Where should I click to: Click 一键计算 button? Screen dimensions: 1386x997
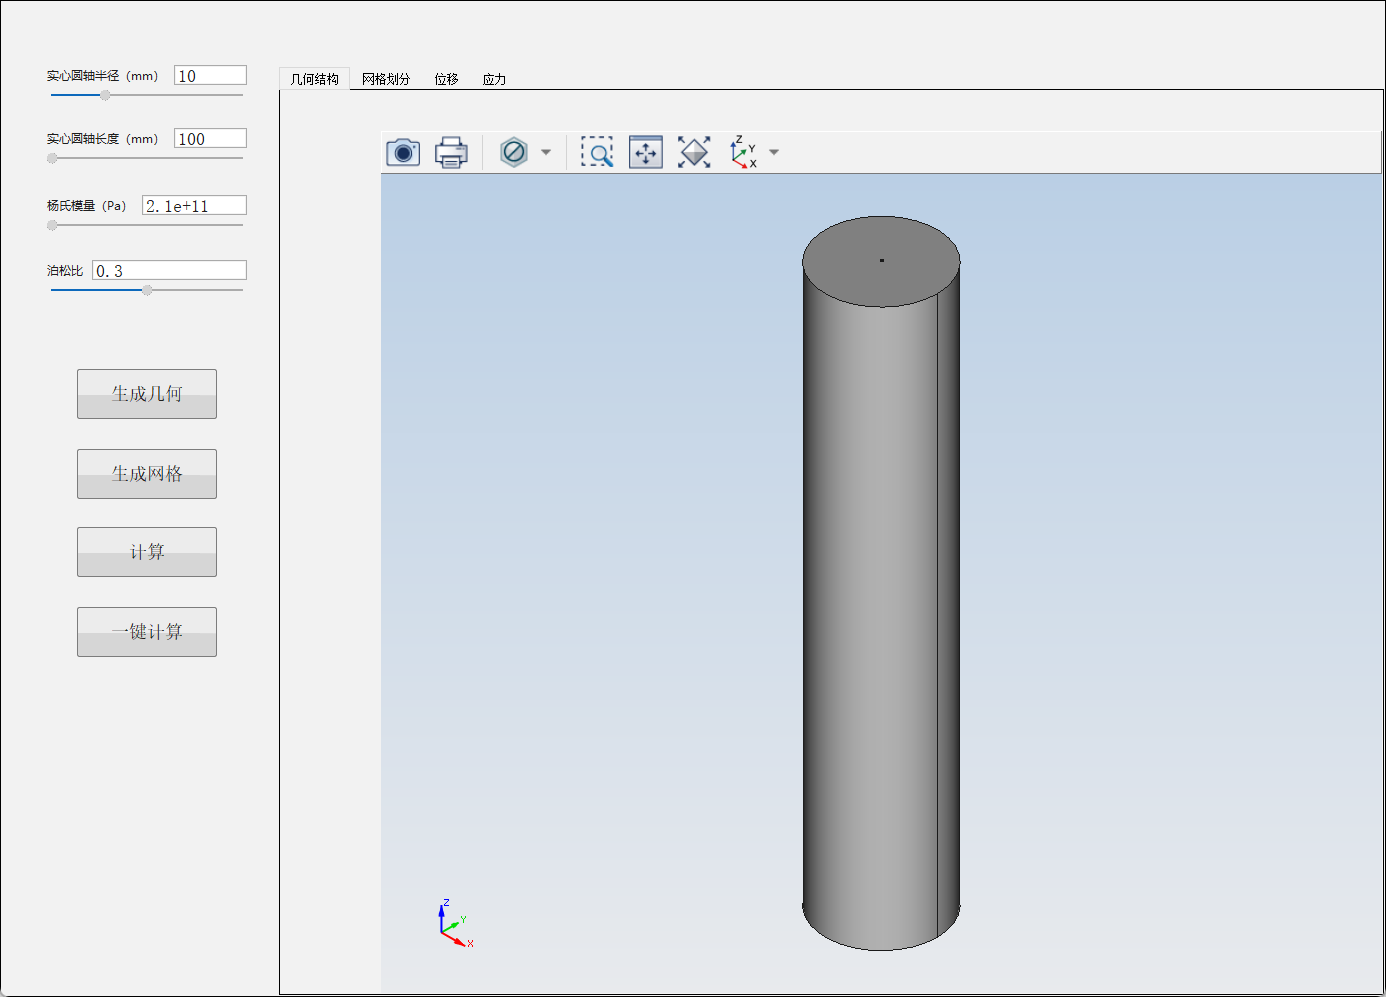pos(147,632)
